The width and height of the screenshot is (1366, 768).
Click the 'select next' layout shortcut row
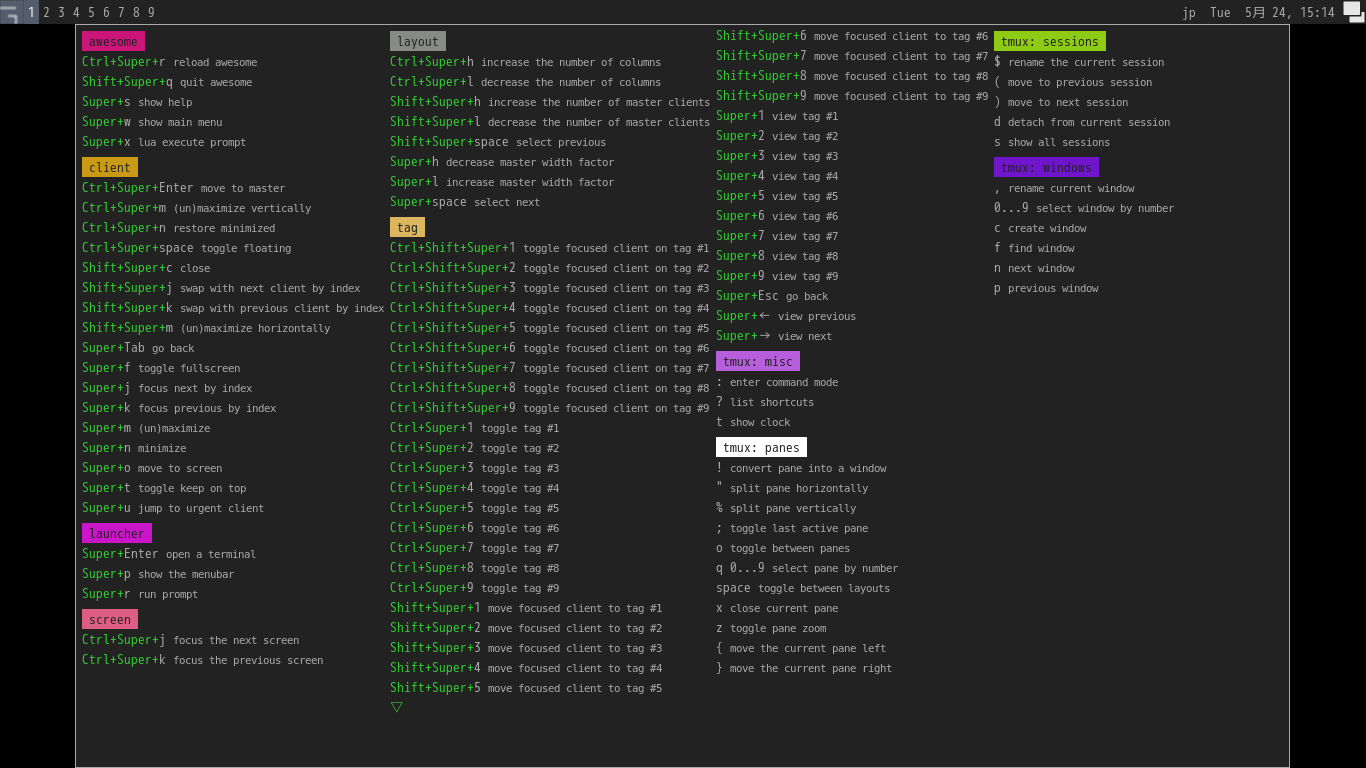click(x=465, y=202)
